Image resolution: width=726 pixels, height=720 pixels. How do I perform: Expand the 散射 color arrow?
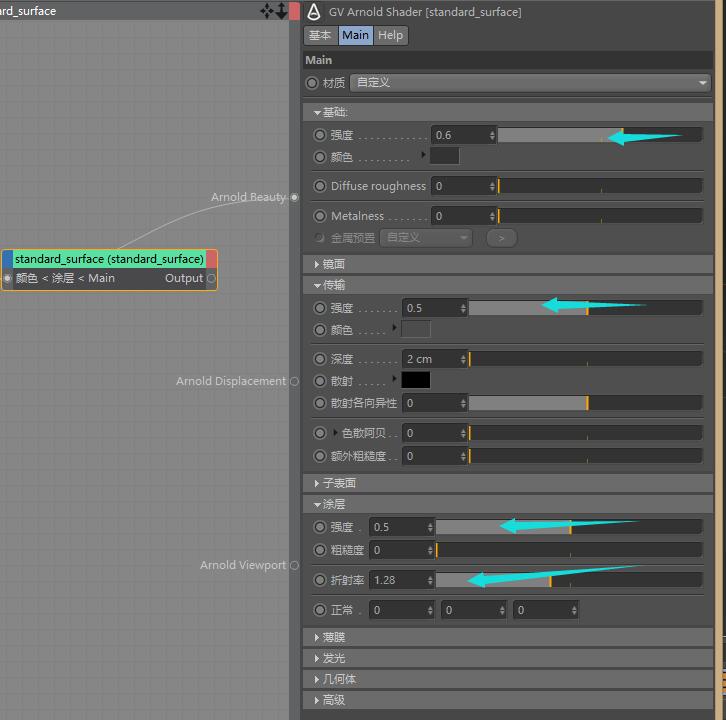pyautogui.click(x=394, y=378)
